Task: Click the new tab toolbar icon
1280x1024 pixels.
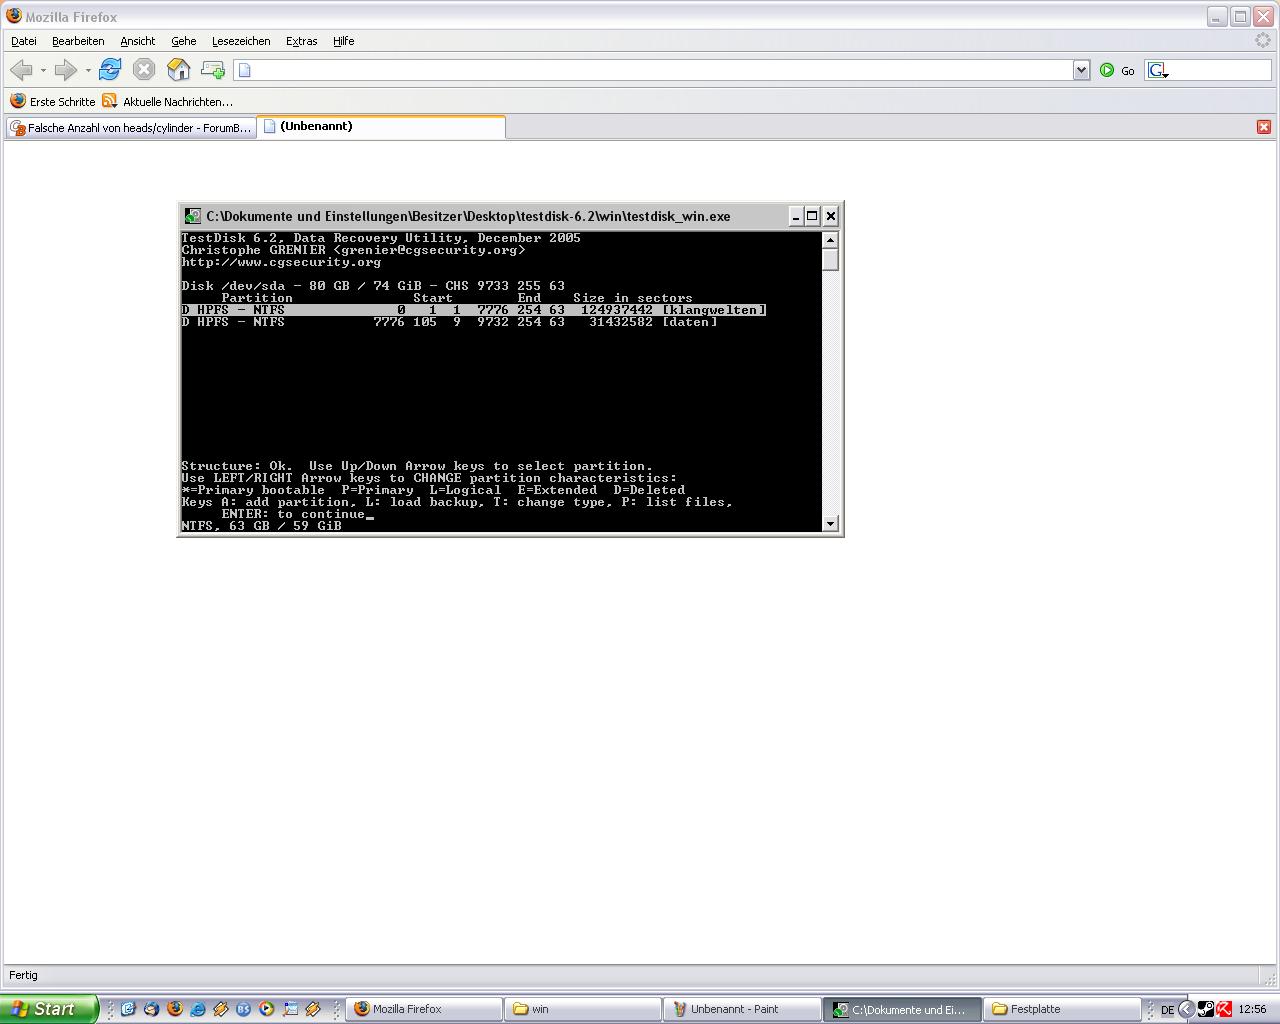Action: 212,69
